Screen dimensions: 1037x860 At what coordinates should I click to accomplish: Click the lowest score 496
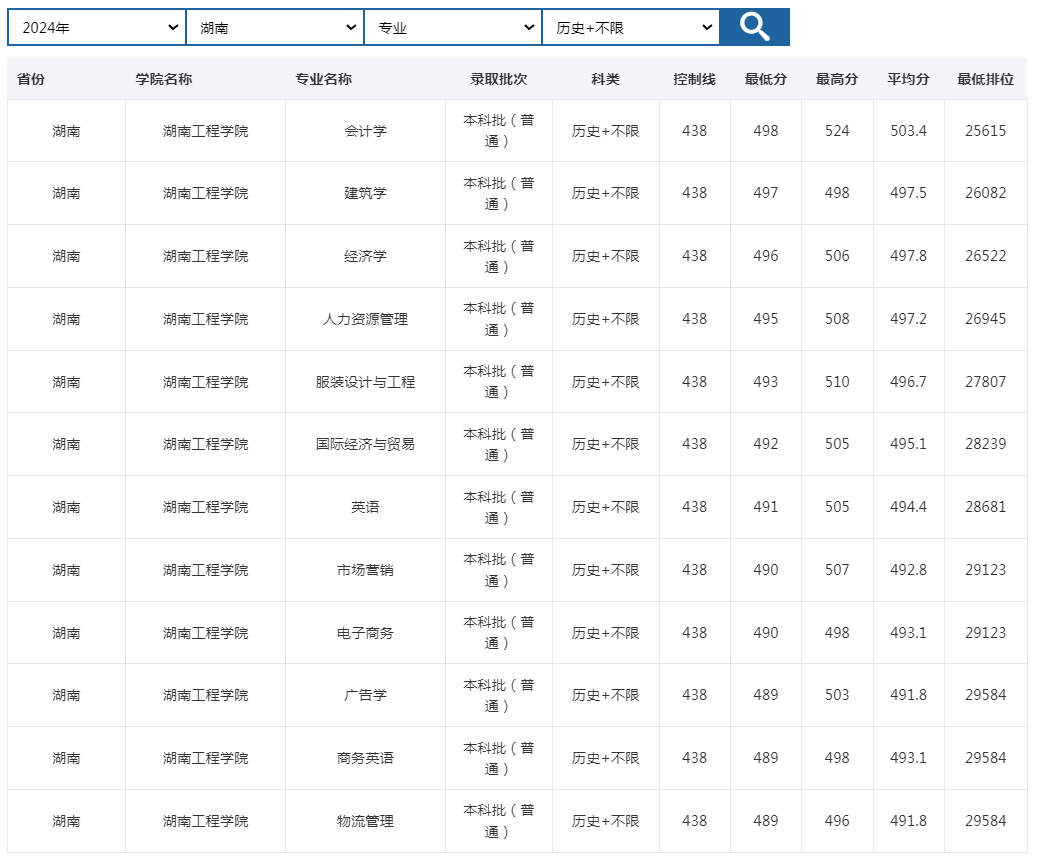(766, 256)
